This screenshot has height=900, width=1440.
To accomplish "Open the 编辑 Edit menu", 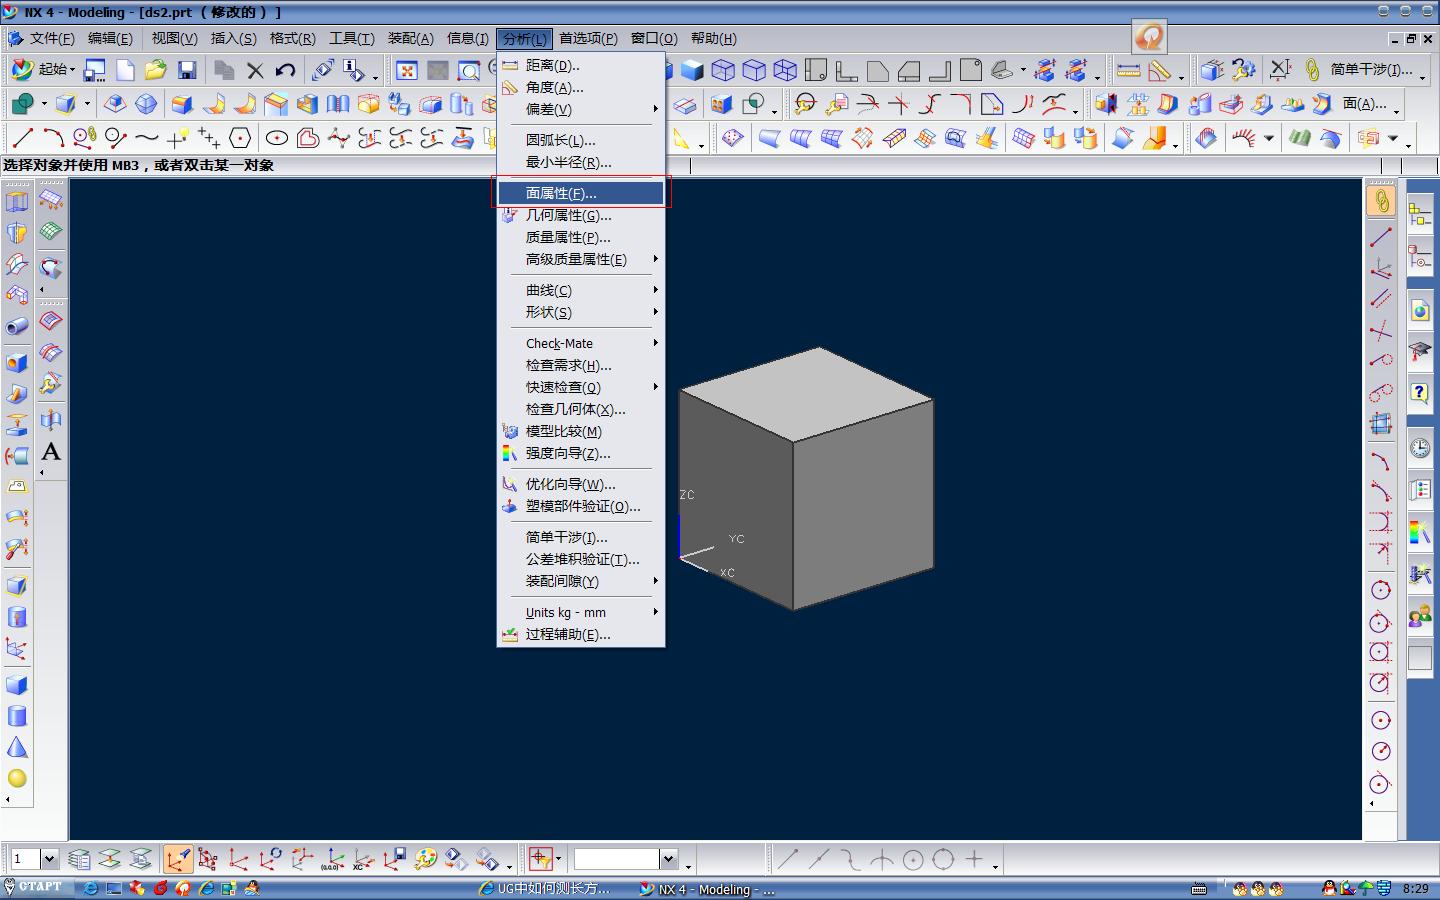I will tap(110, 38).
